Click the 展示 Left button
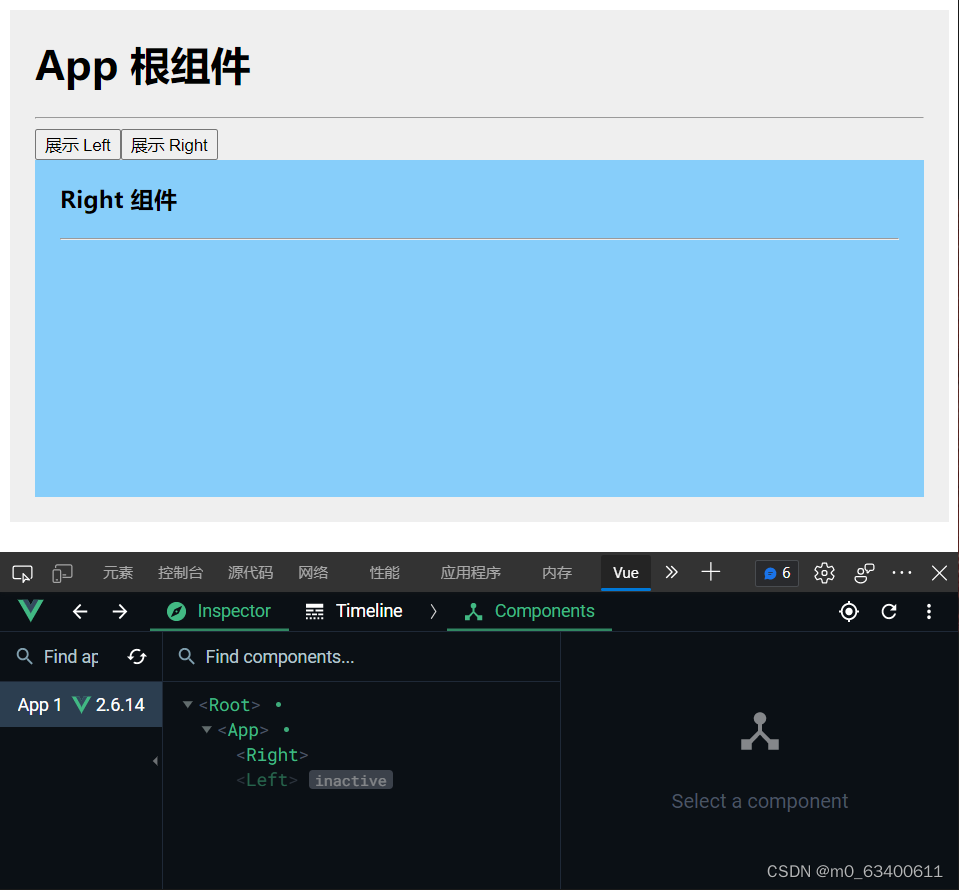959x890 pixels. pos(77,144)
